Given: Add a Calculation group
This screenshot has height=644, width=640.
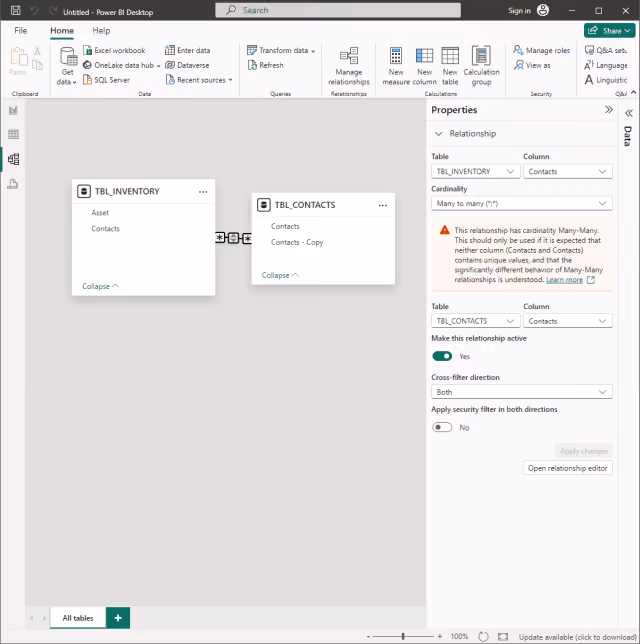Looking at the screenshot, I should click(481, 66).
